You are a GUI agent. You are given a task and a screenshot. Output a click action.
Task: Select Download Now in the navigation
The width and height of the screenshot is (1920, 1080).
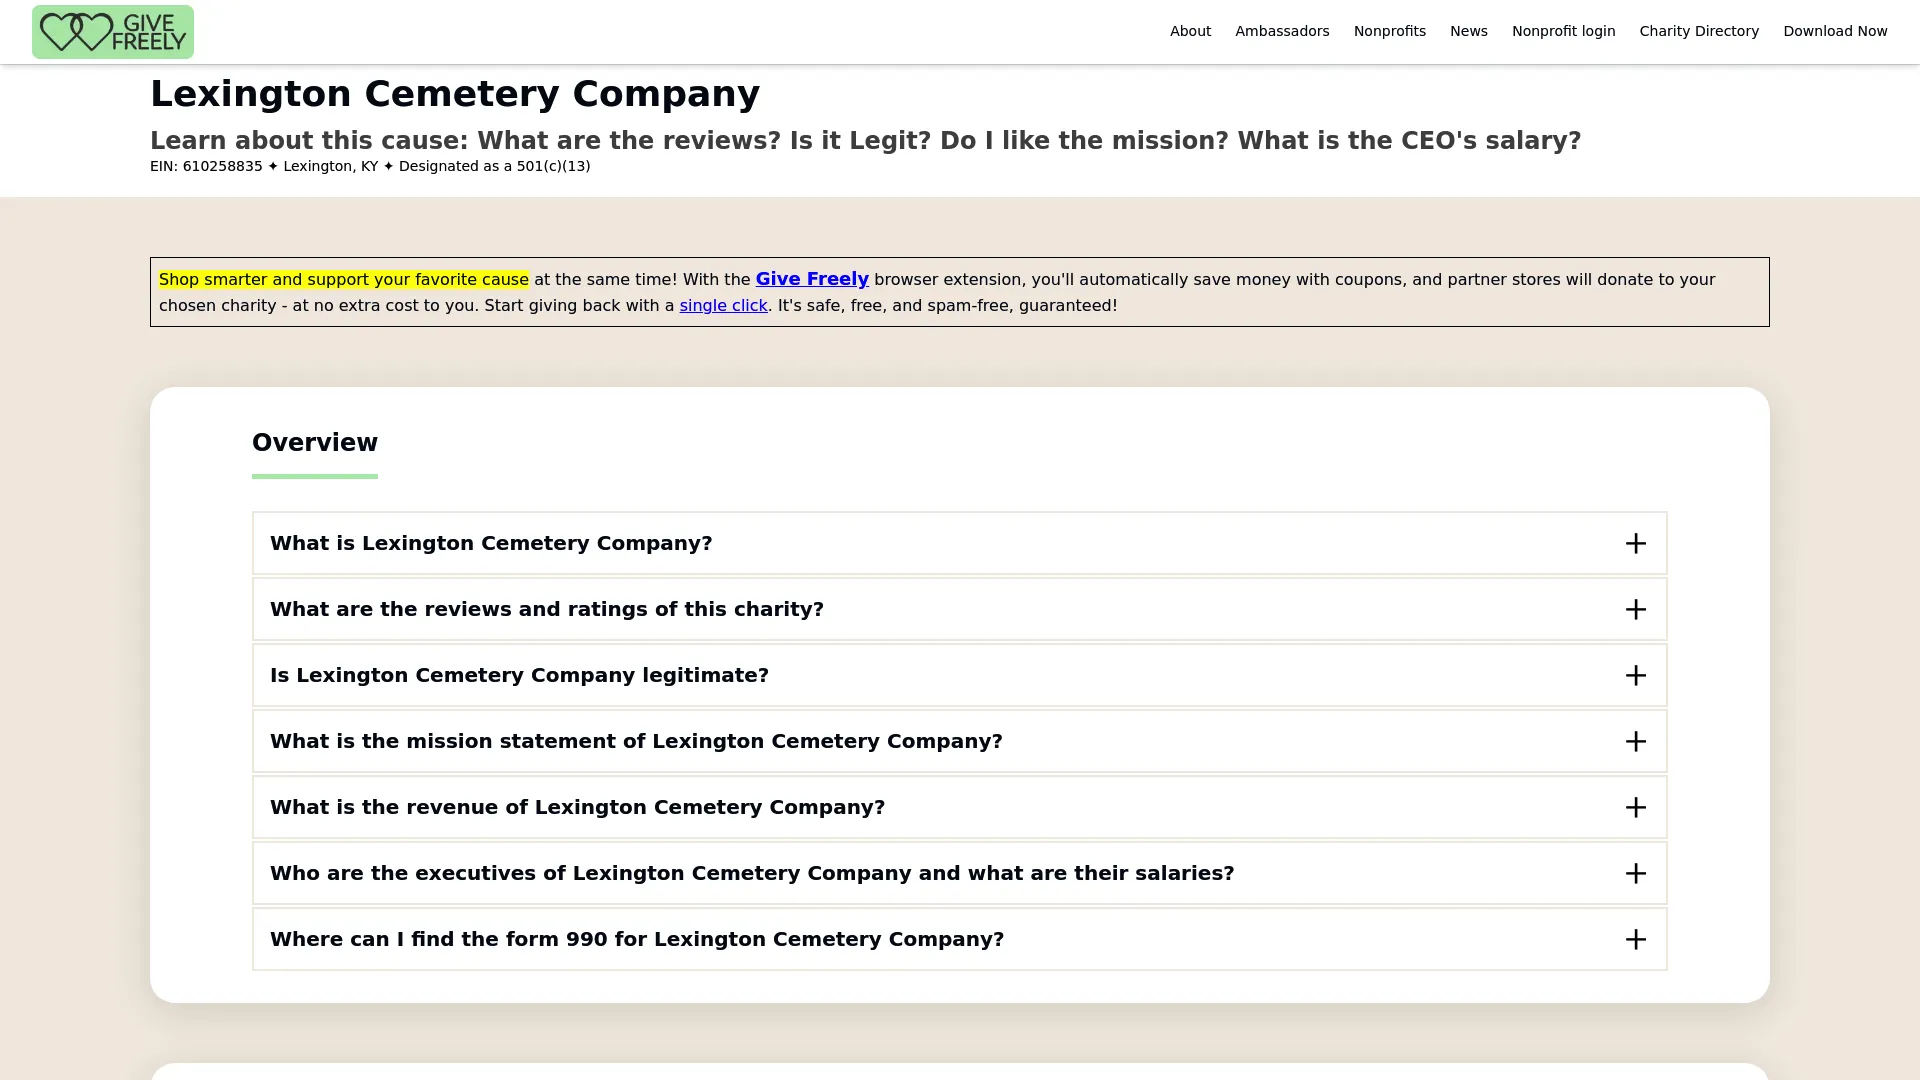(1835, 31)
